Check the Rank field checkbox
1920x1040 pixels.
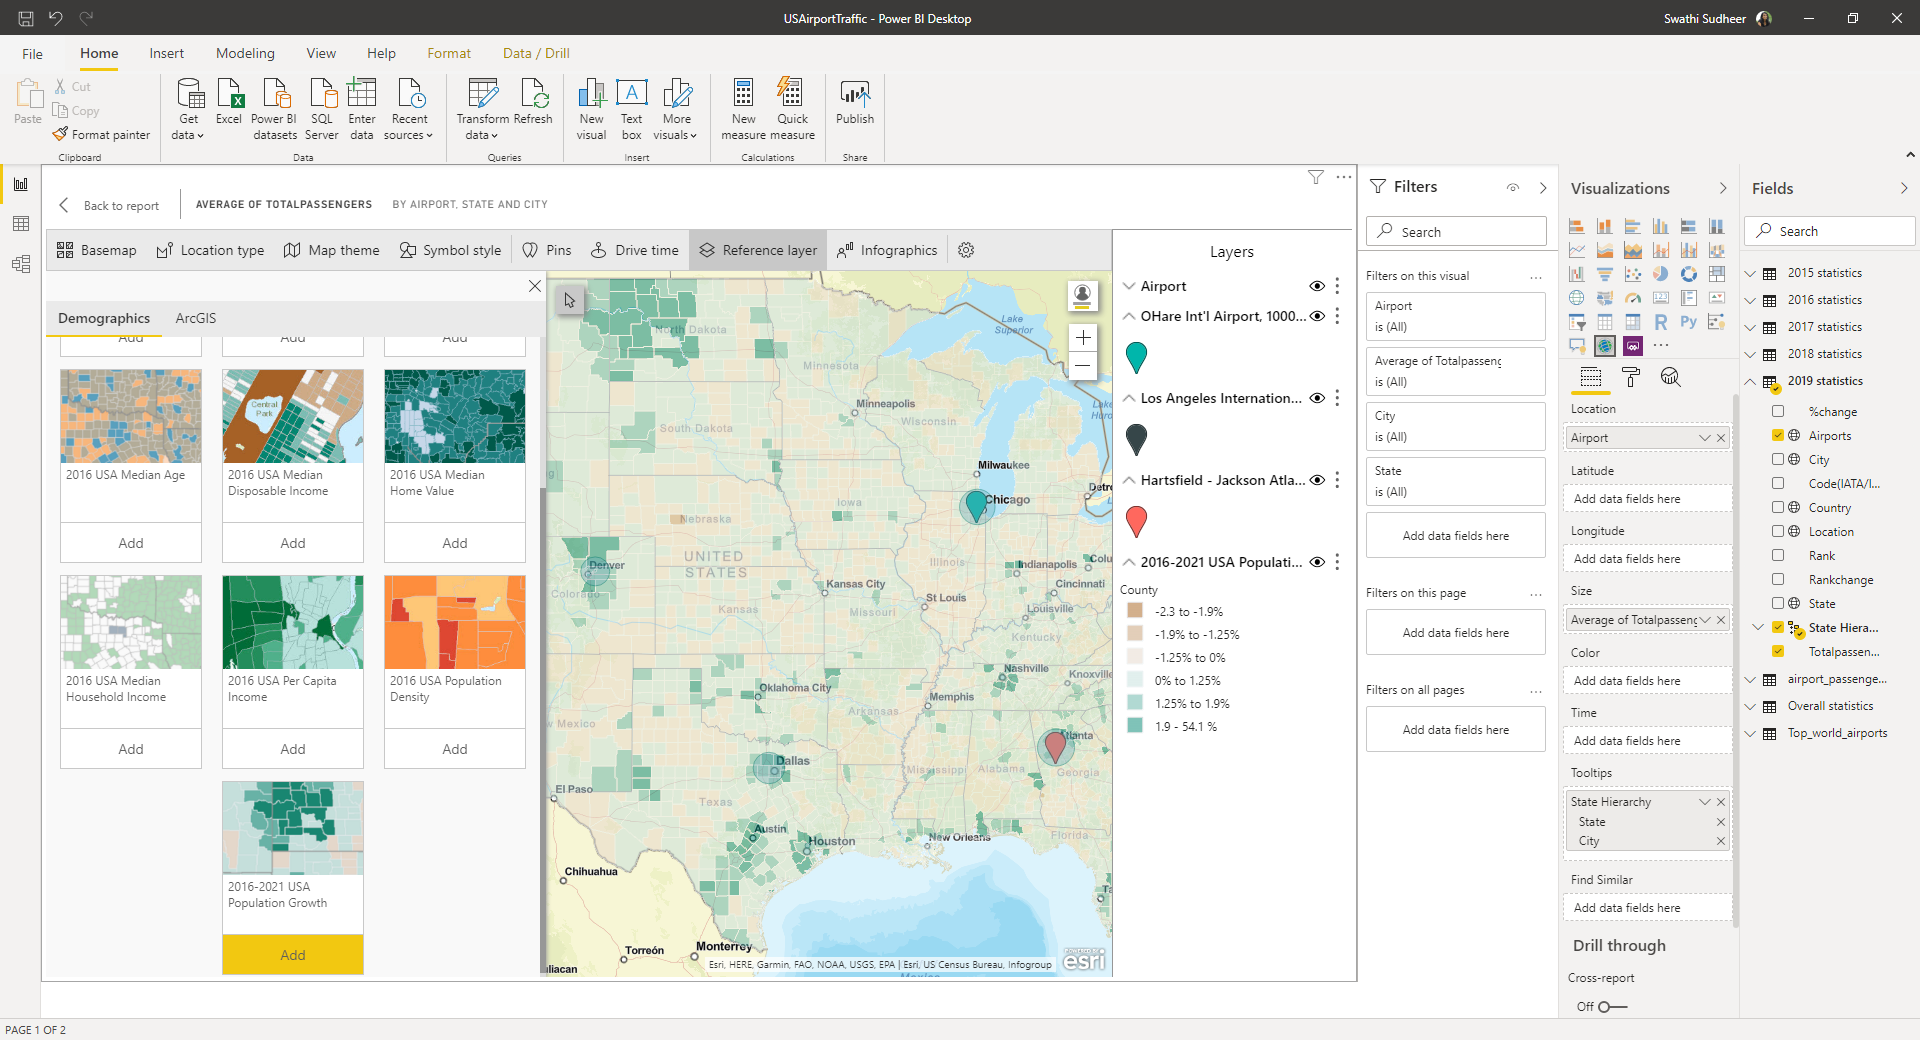point(1778,555)
